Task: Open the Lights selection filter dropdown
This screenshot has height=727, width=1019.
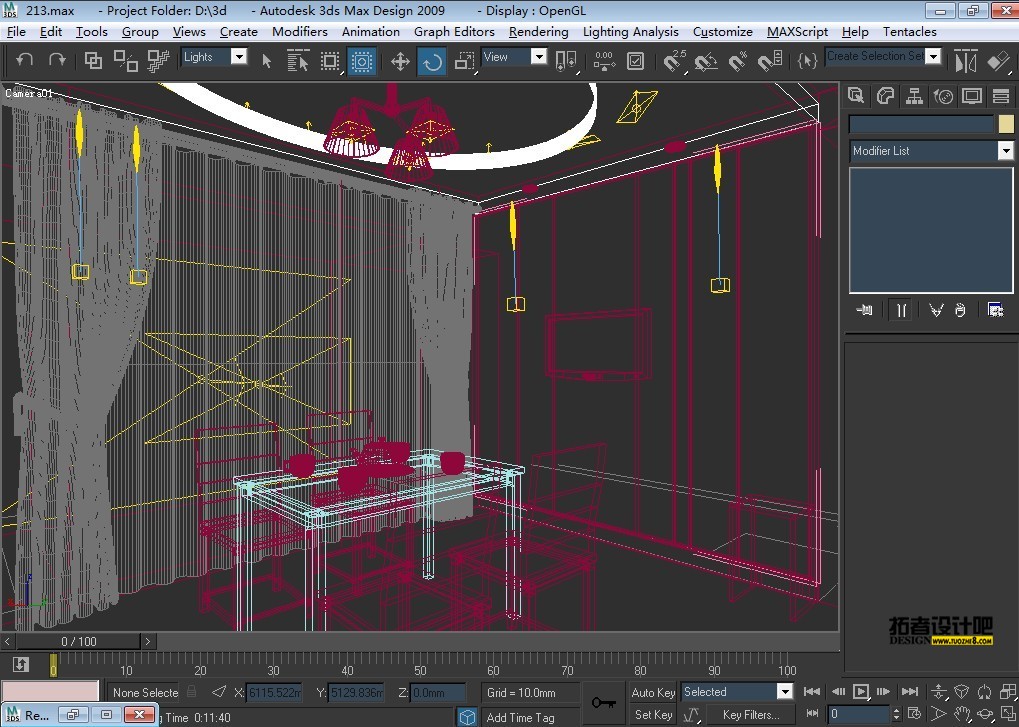Action: (239, 57)
